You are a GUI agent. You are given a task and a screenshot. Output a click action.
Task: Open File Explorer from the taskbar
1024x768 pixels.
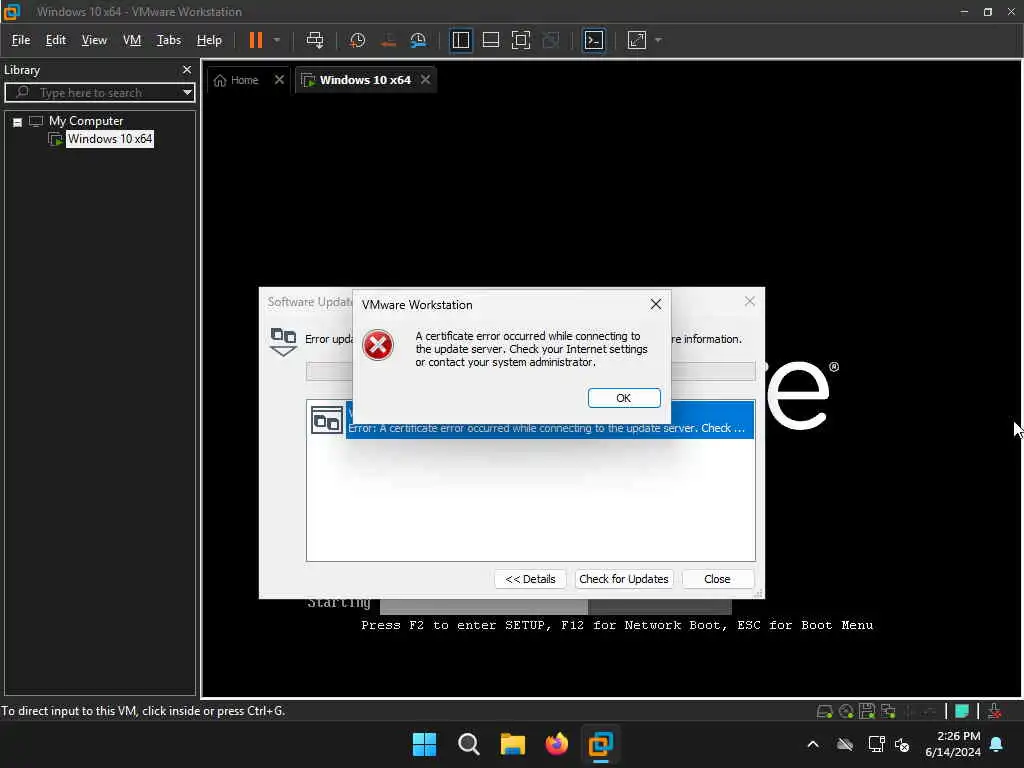pos(513,744)
